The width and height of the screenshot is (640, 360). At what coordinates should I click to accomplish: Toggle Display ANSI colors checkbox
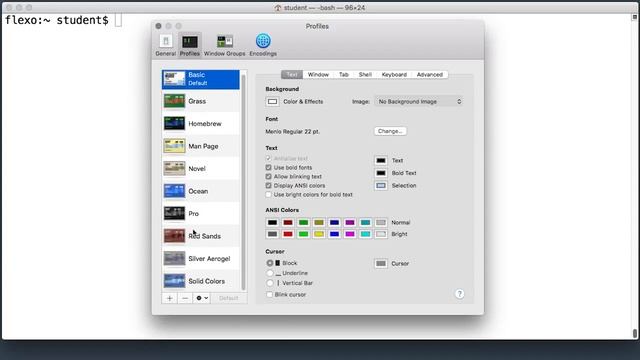[268, 185]
